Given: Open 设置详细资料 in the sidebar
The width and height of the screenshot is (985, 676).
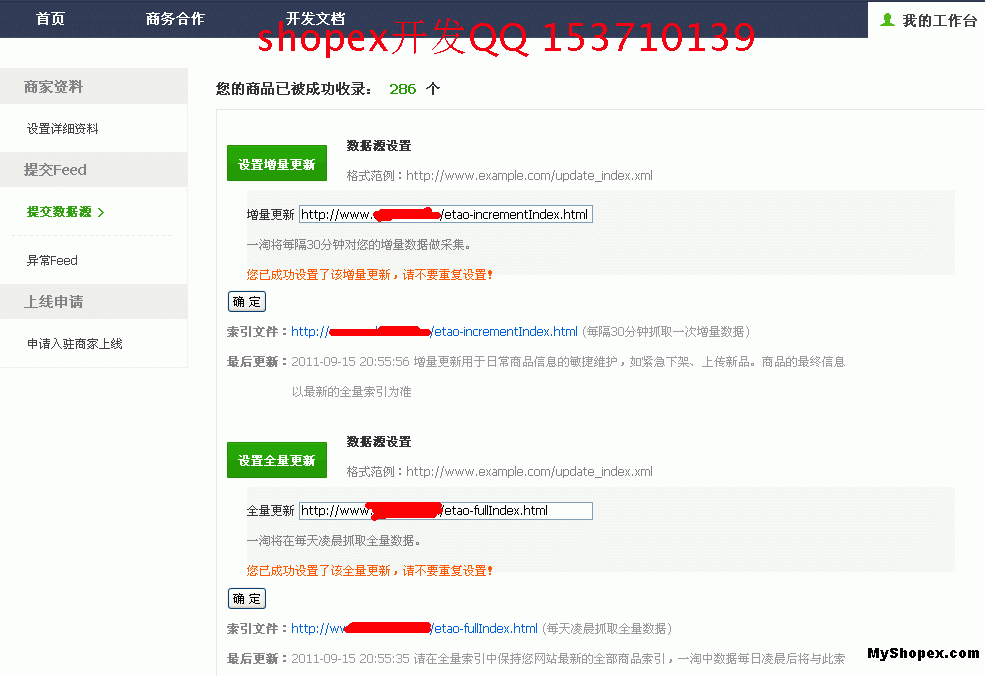Looking at the screenshot, I should 63,129.
